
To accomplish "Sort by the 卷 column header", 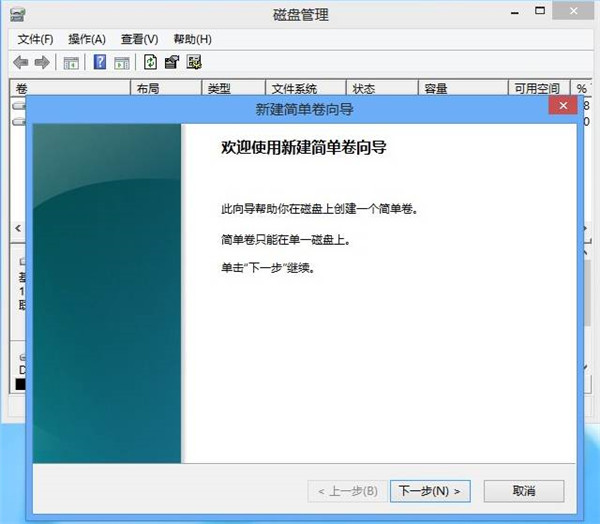I will click(x=70, y=88).
